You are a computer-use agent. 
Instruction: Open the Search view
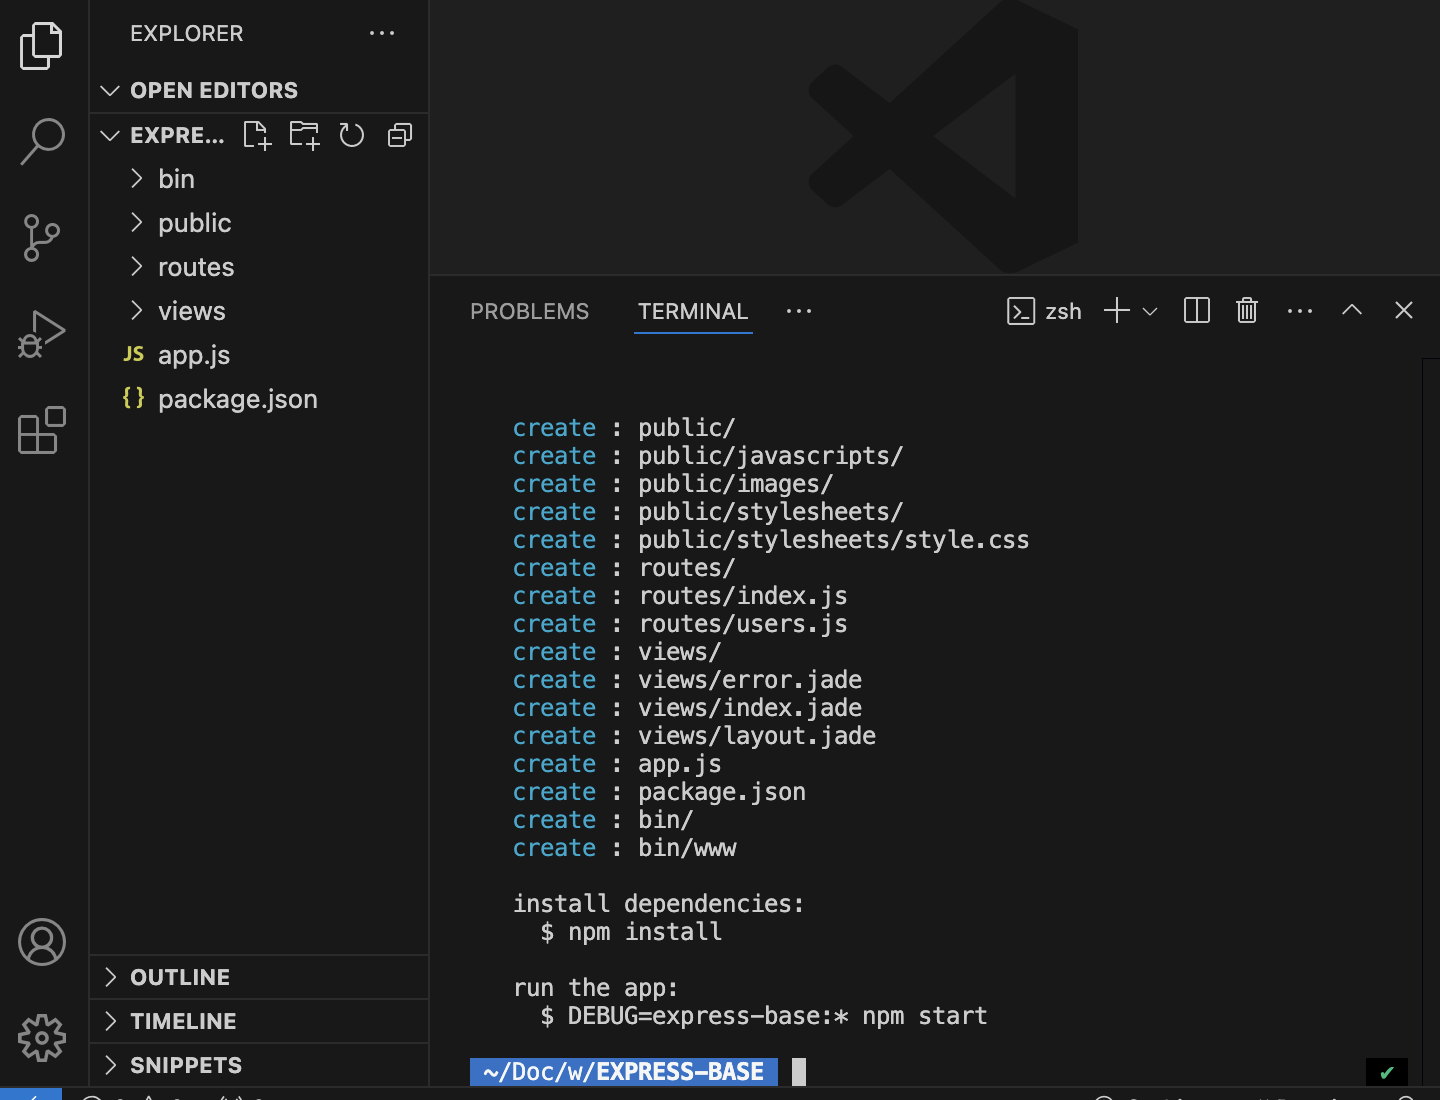click(42, 141)
